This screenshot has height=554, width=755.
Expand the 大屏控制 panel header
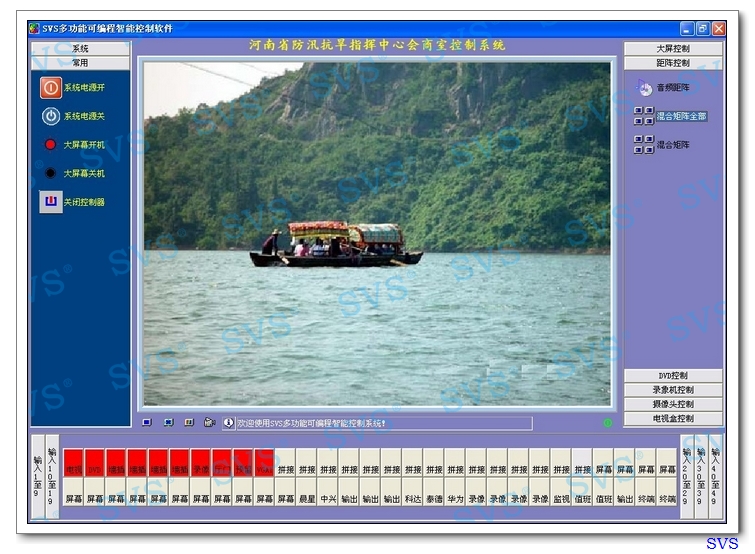(x=673, y=49)
